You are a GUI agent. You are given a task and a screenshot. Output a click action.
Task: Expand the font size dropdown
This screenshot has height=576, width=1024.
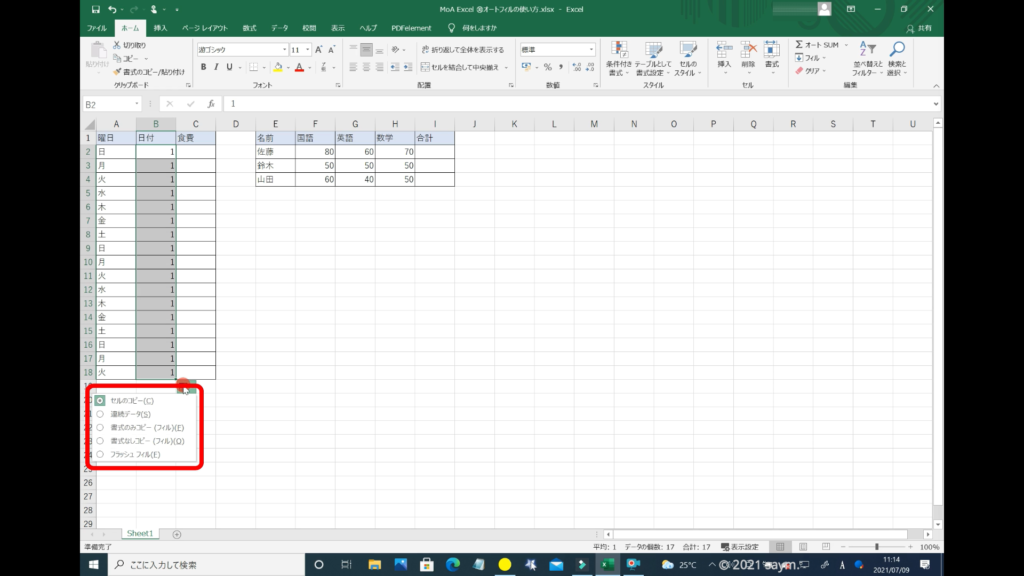click(x=307, y=49)
